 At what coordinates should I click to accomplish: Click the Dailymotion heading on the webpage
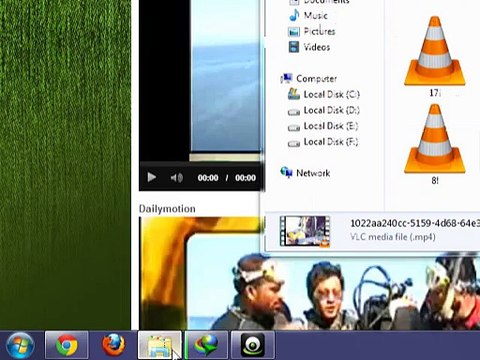coord(167,209)
